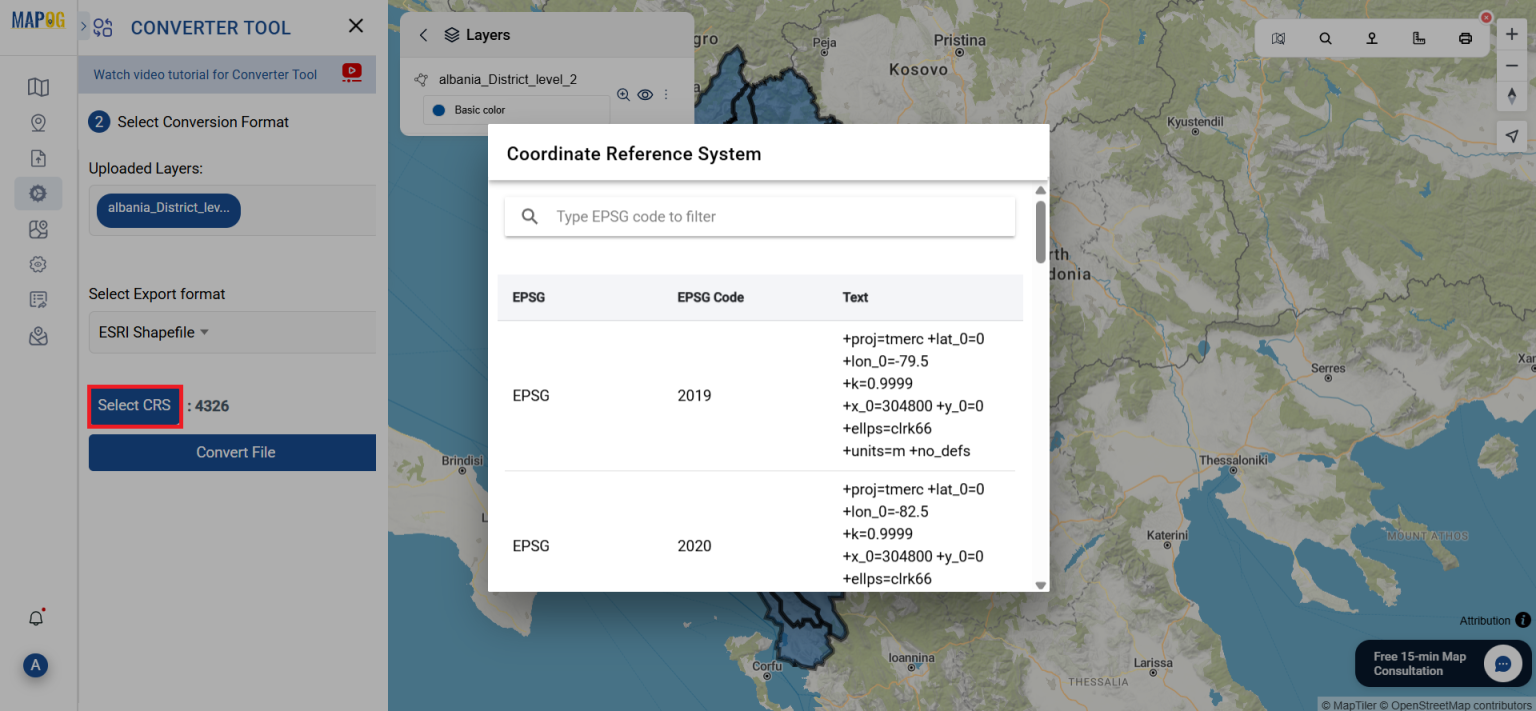Click the notification bell at bottom left
1536x711 pixels.
tap(35, 617)
